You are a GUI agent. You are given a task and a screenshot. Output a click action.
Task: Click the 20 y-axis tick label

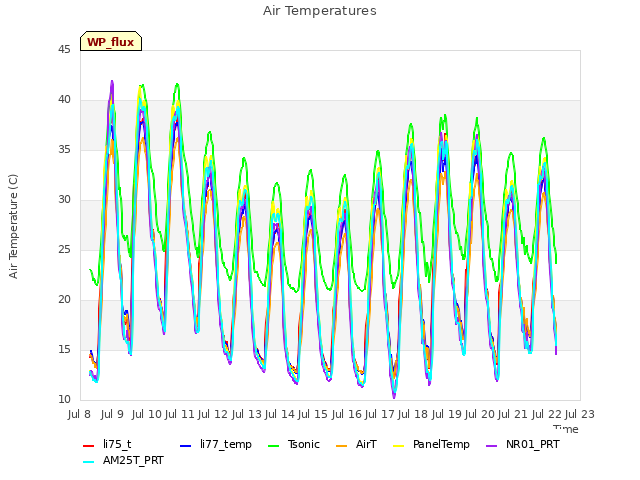click(x=64, y=300)
